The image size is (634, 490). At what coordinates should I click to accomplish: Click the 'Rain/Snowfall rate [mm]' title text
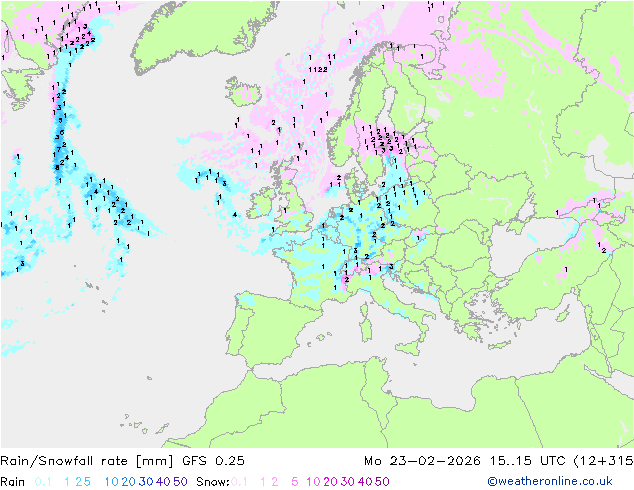pyautogui.click(x=87, y=461)
